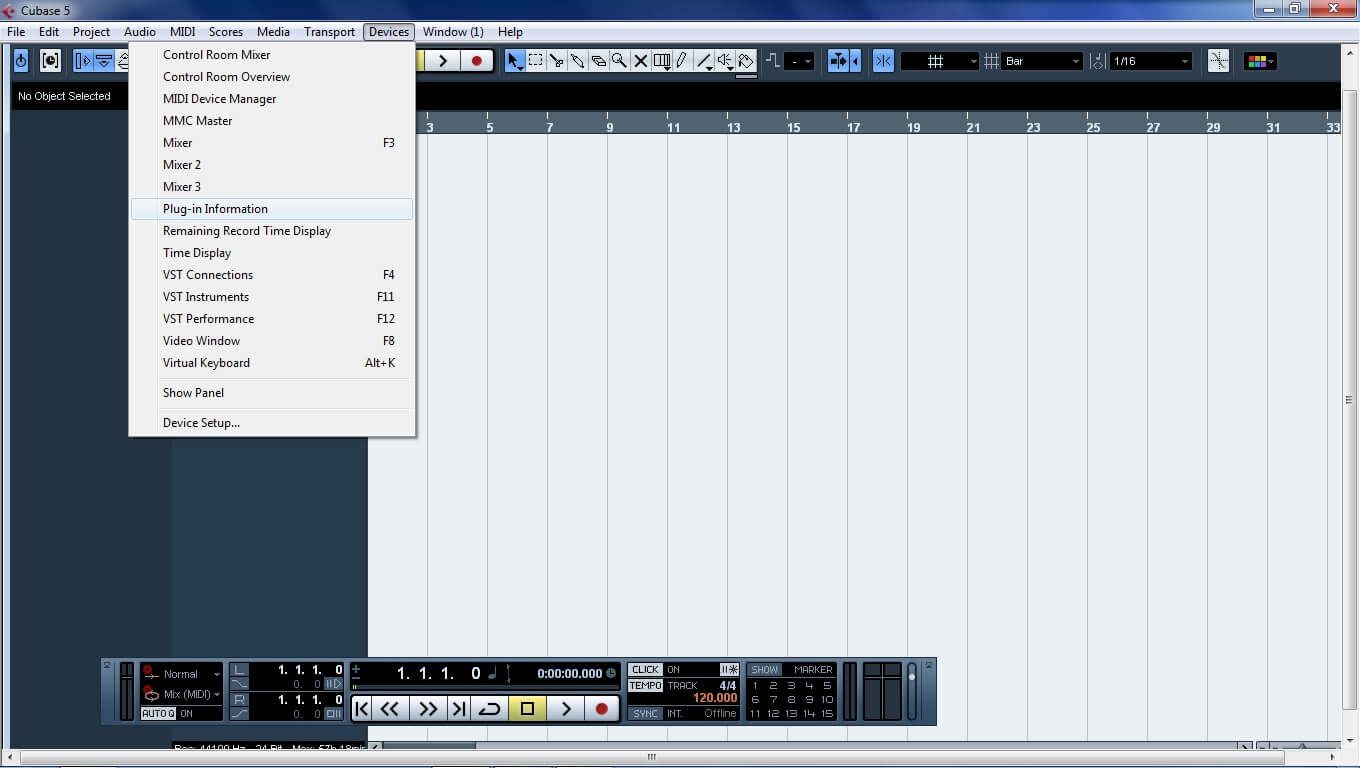Click the Activate Project power icon
The width and height of the screenshot is (1360, 768).
[x=21, y=61]
